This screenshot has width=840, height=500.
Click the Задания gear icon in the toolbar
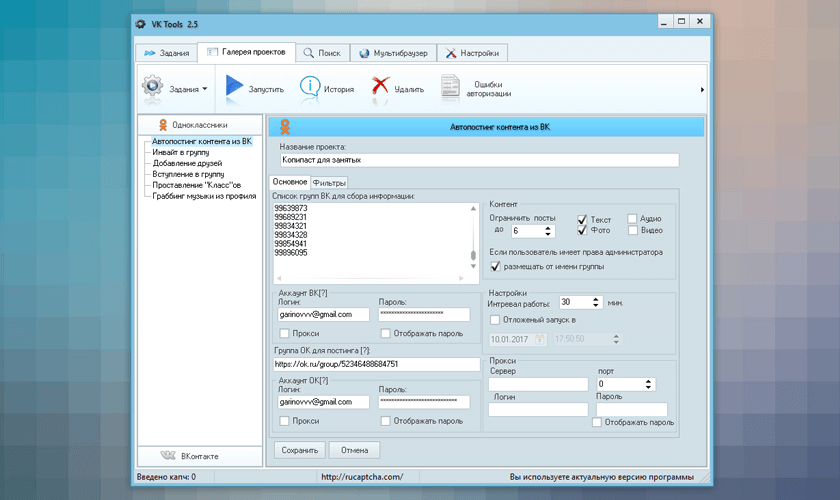[x=153, y=86]
